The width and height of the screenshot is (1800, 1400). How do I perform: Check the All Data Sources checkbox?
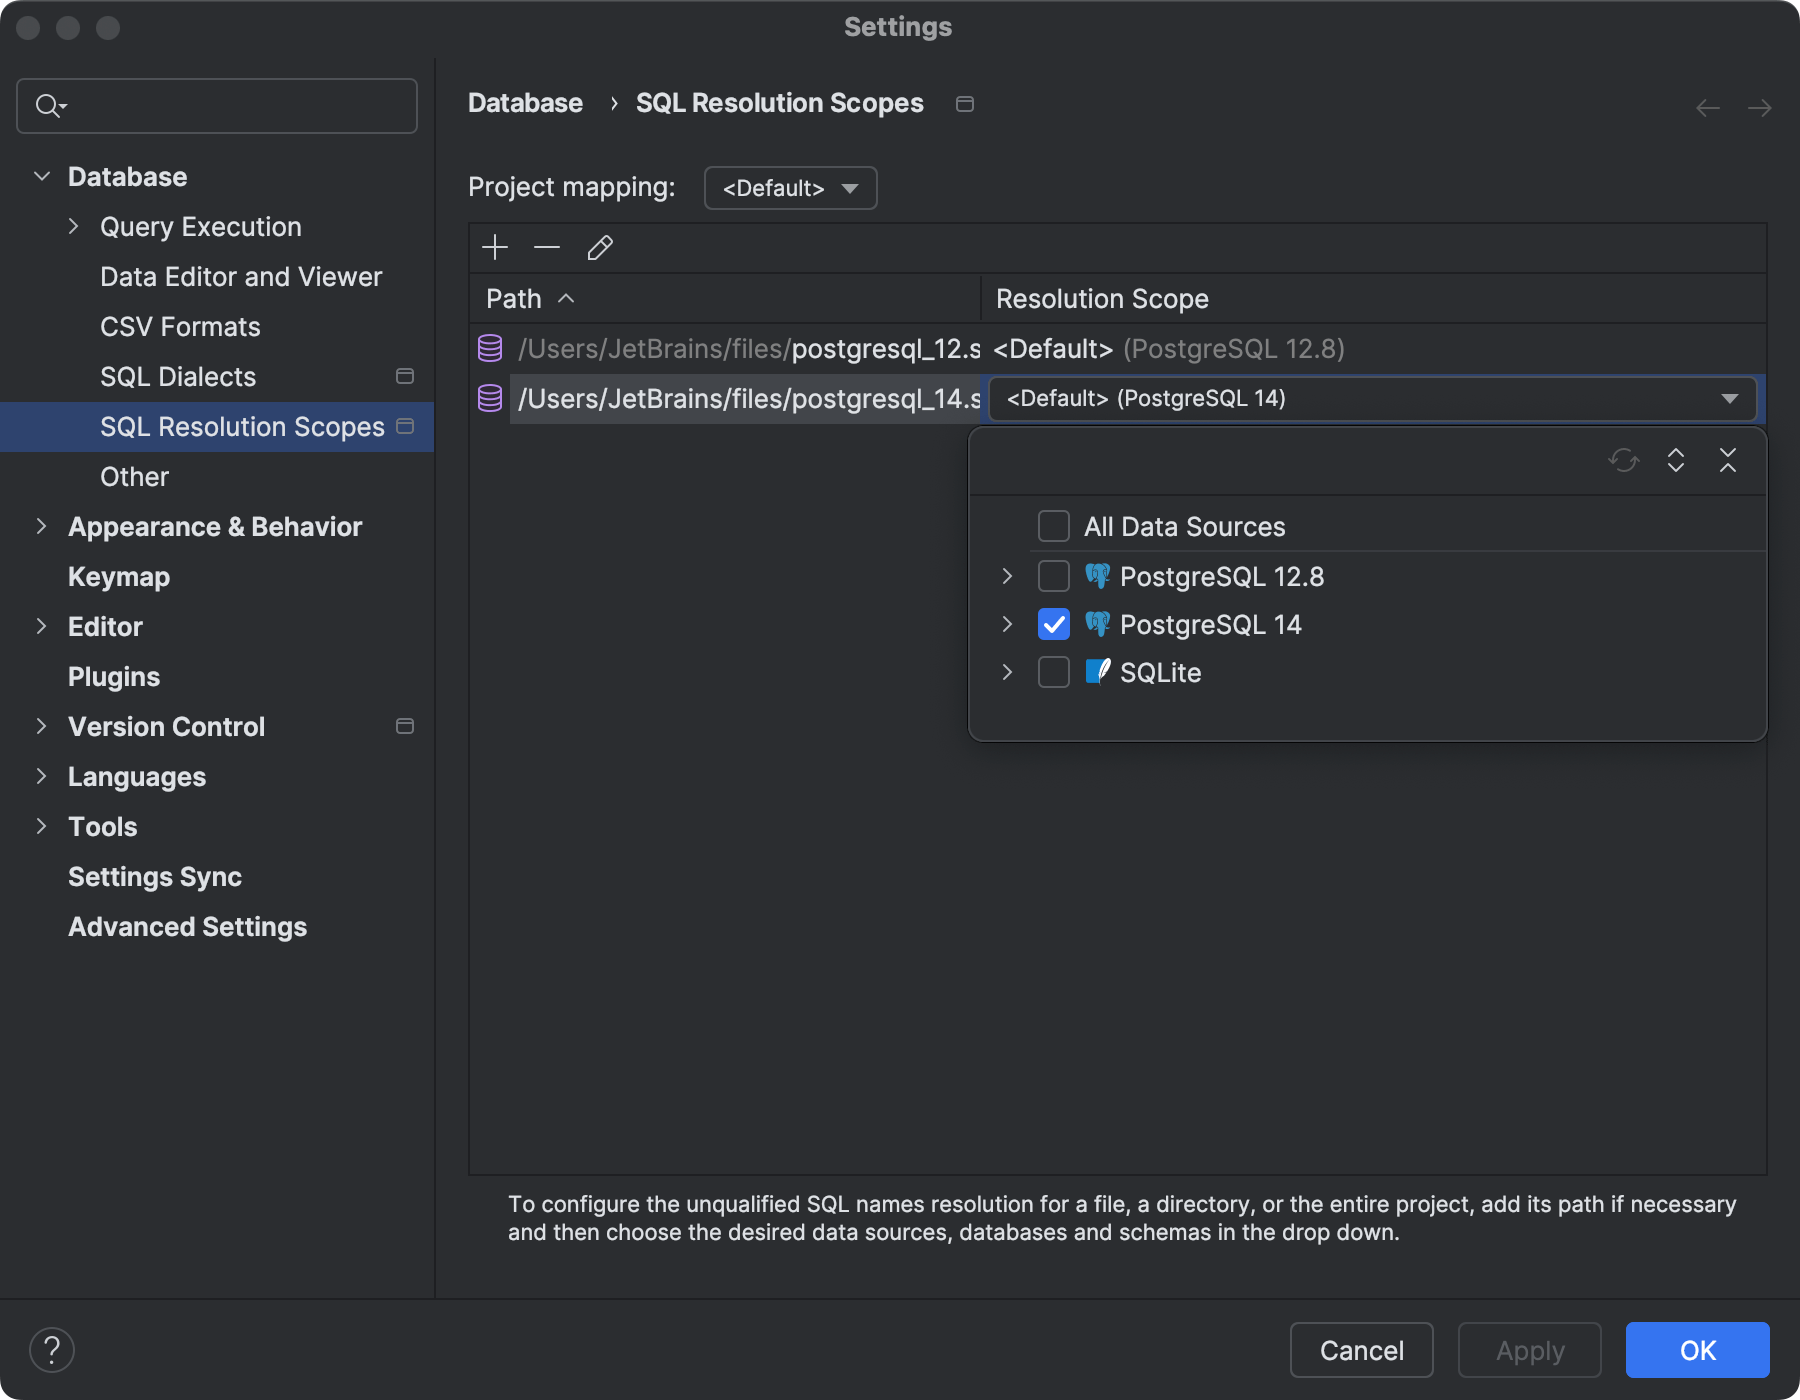1053,526
